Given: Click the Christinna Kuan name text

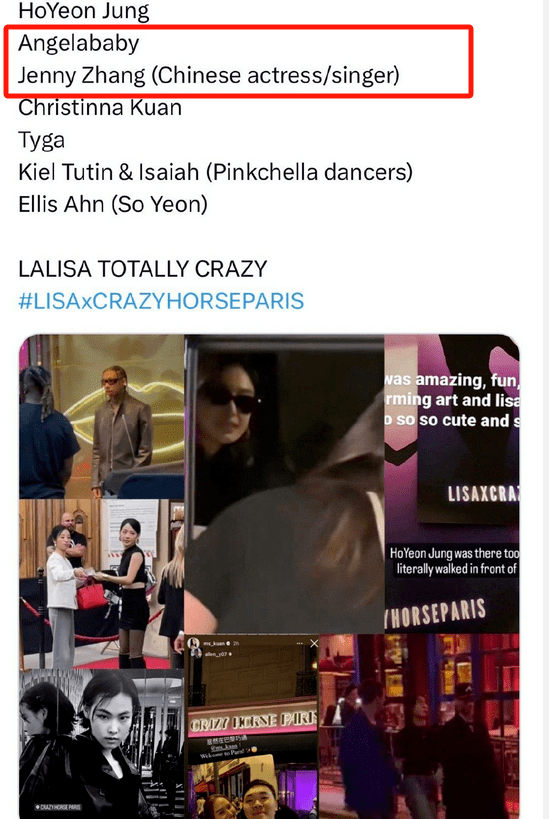Looking at the screenshot, I should click(x=100, y=108).
